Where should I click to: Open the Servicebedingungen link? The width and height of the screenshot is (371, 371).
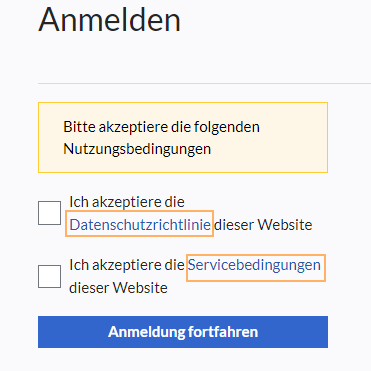pos(254,265)
